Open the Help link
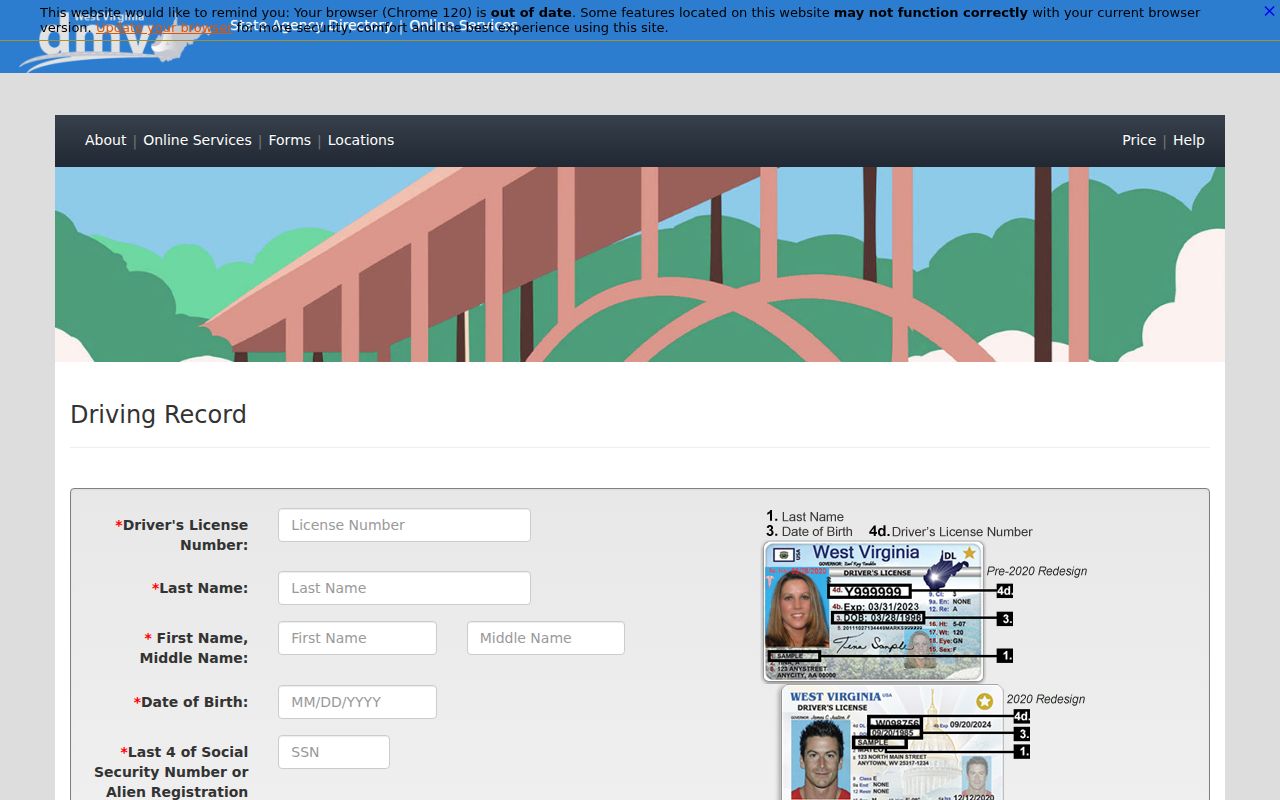The width and height of the screenshot is (1280, 800). 1188,140
